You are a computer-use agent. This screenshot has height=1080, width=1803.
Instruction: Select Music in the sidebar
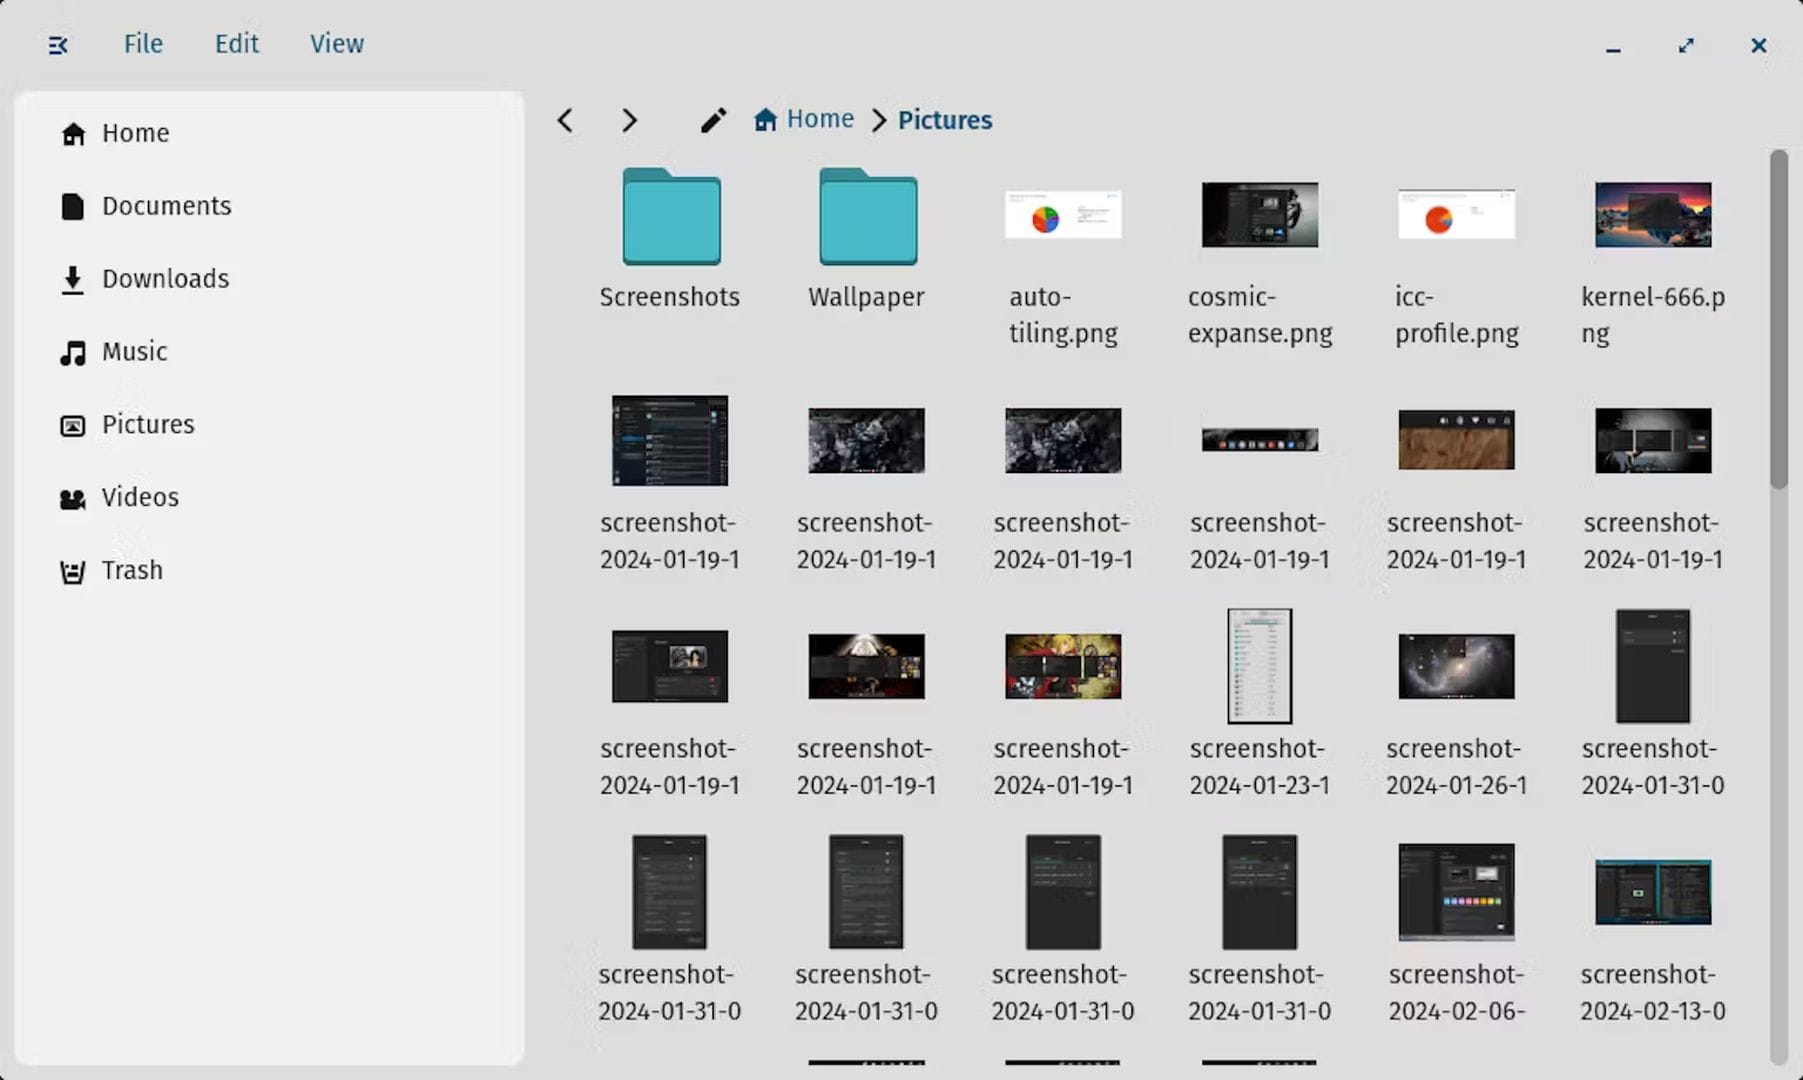tap(134, 351)
